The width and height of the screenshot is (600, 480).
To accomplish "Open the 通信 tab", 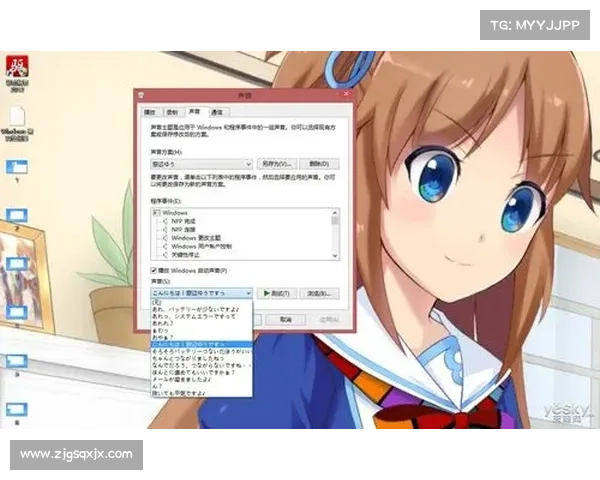I will pos(217,112).
